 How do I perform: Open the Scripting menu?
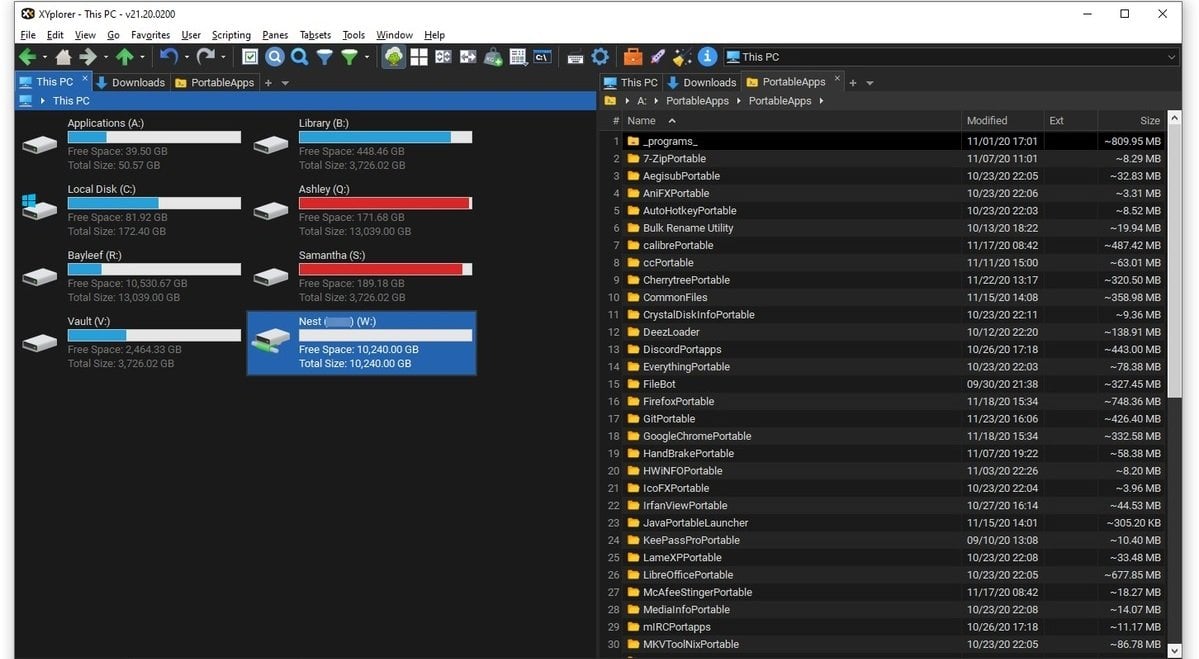[231, 35]
